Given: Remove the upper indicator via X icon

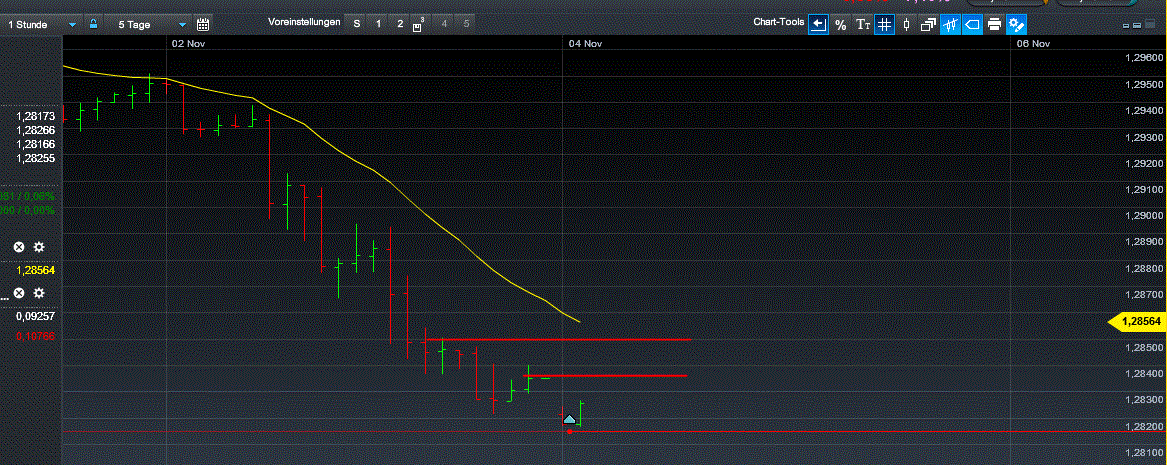Looking at the screenshot, I should [x=19, y=247].
